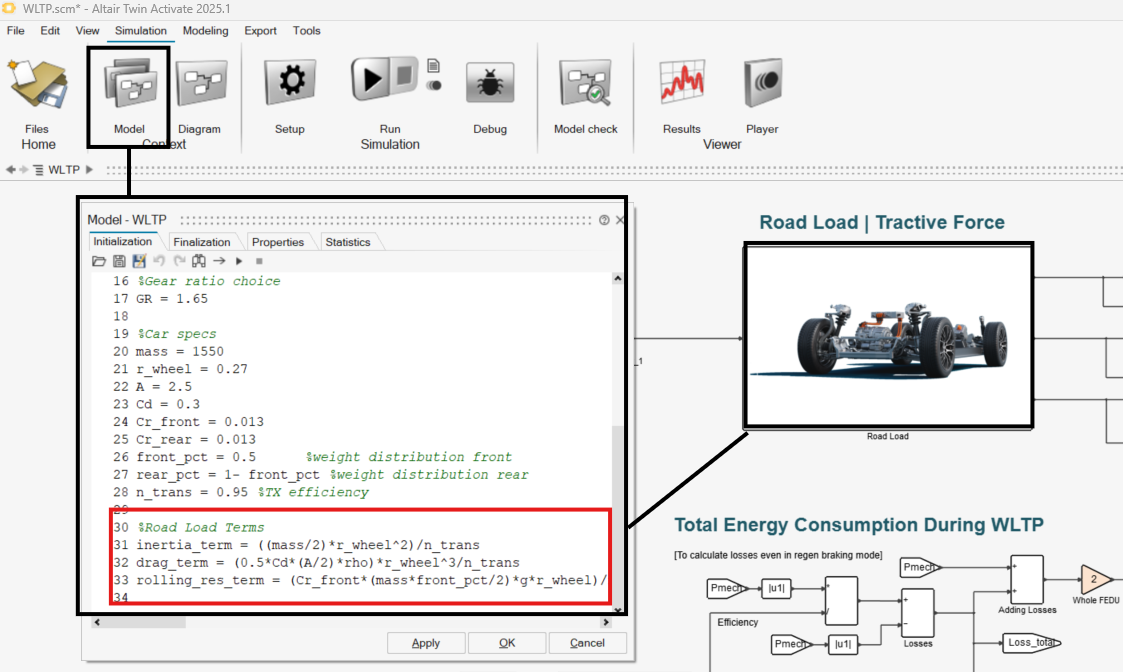This screenshot has height=672, width=1123.
Task: Click the line 'mass = 1550'
Action: click(180, 352)
